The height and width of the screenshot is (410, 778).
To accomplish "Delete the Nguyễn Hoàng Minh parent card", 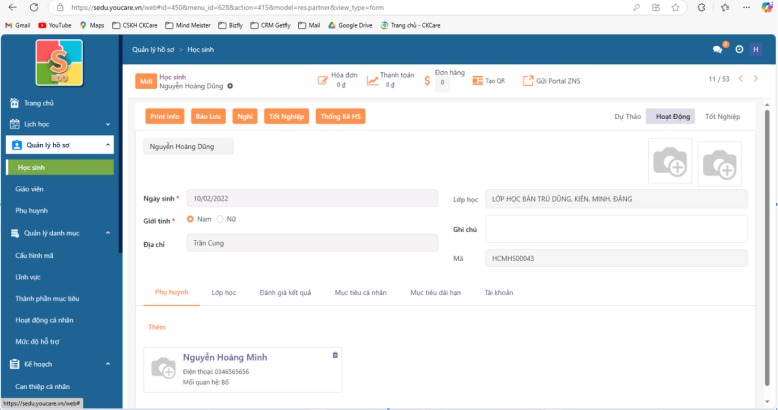I will [334, 355].
